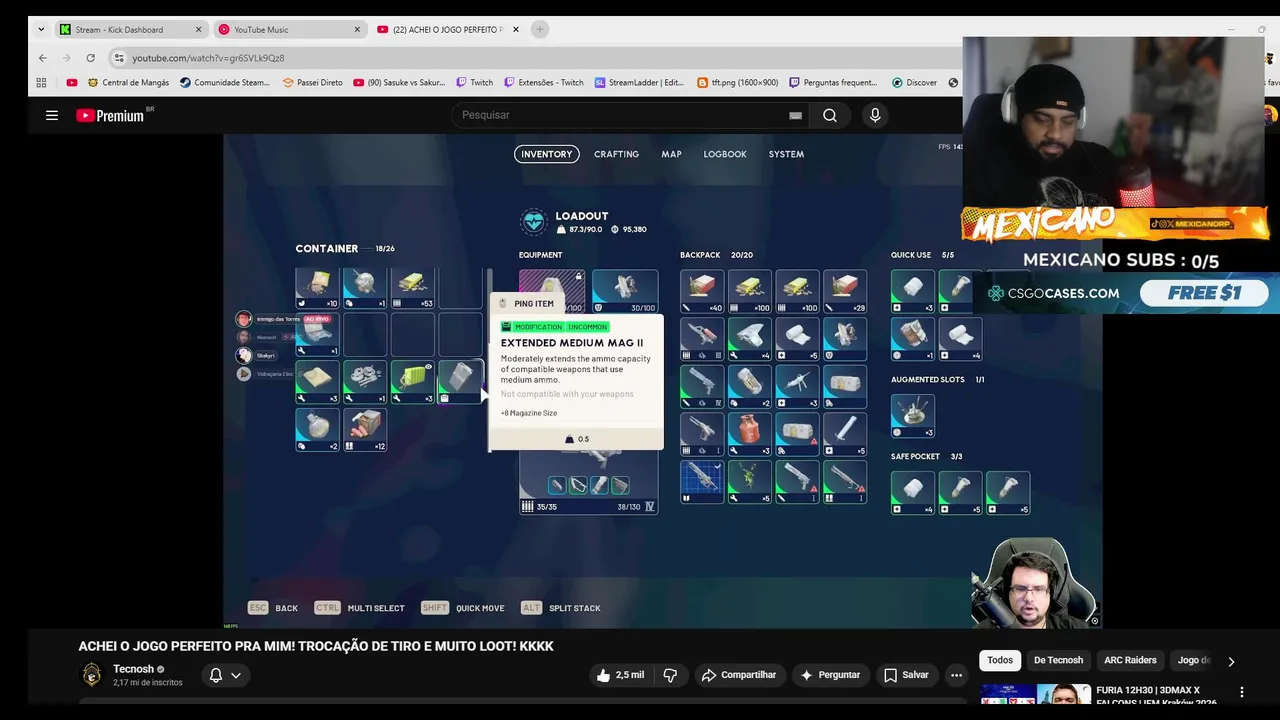The width and height of the screenshot is (1280, 720).
Task: Dislike the video with the thumbs-down icon
Action: point(670,675)
